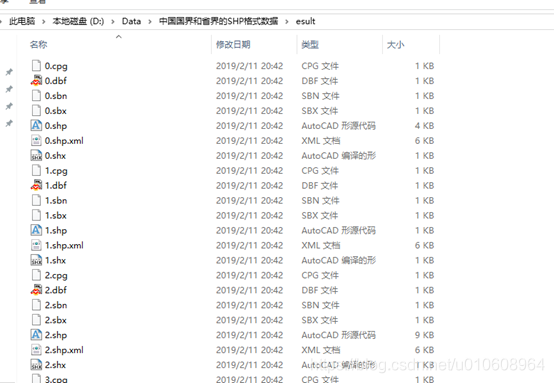The width and height of the screenshot is (554, 383).
Task: Click the type cell XML 文档 for 1.shp.xml
Action: (321, 245)
